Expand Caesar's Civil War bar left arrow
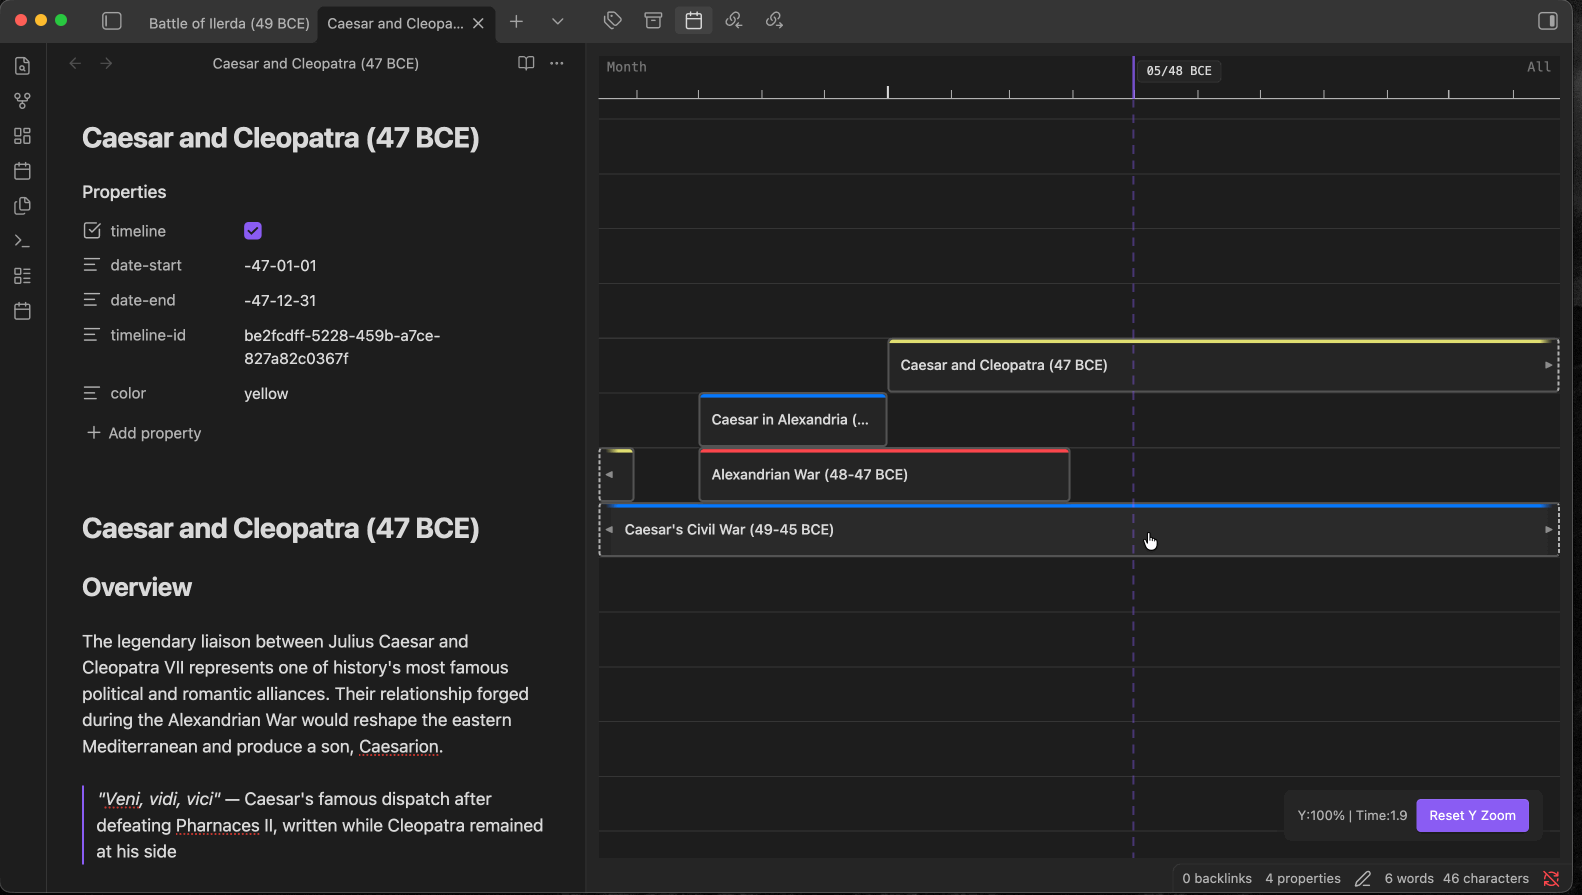Viewport: 1582px width, 895px height. pos(609,529)
